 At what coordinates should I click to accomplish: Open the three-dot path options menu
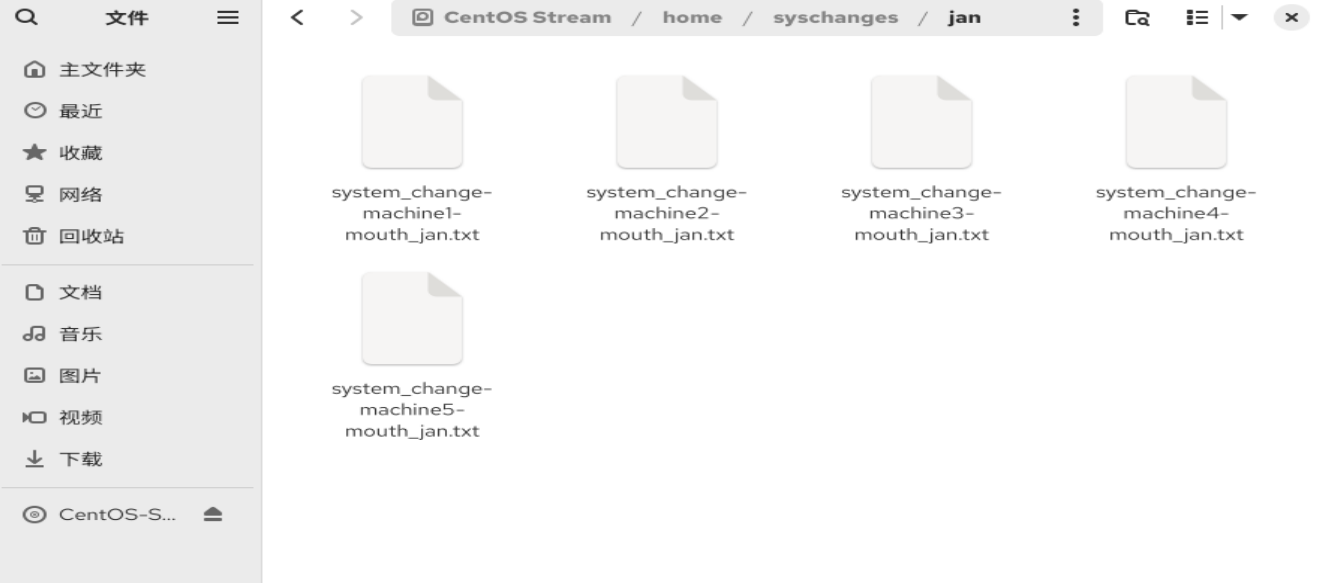(x=1076, y=18)
